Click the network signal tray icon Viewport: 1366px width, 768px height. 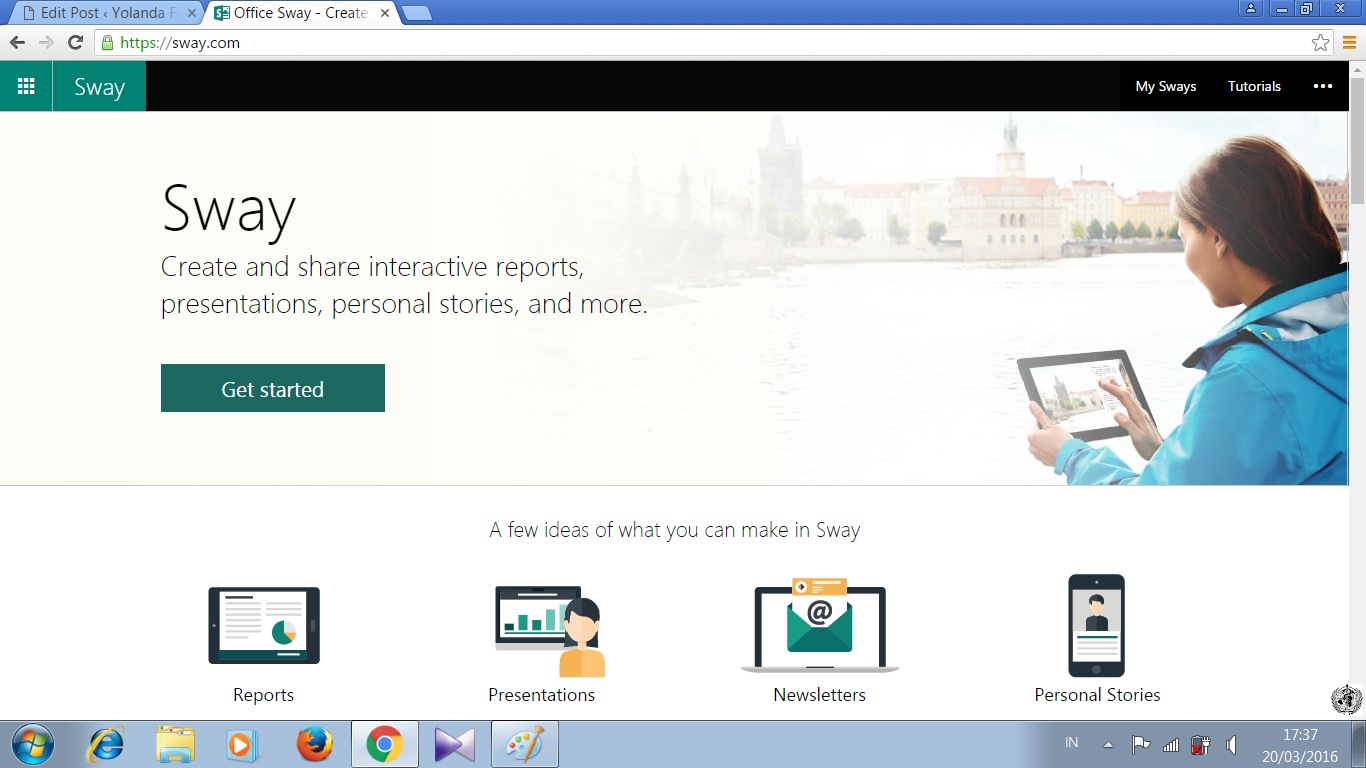pos(1171,745)
